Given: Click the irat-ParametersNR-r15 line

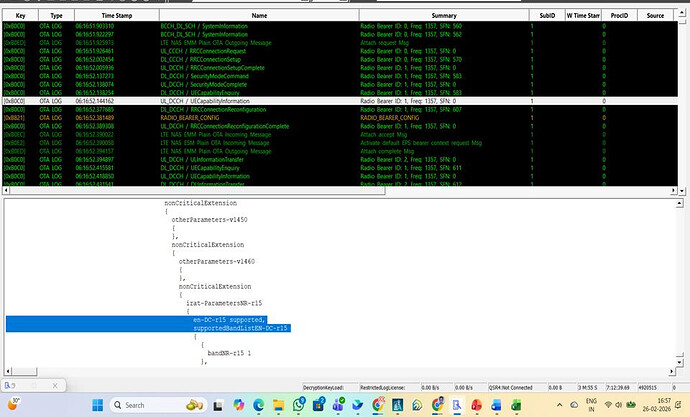Looking at the screenshot, I should [224, 303].
